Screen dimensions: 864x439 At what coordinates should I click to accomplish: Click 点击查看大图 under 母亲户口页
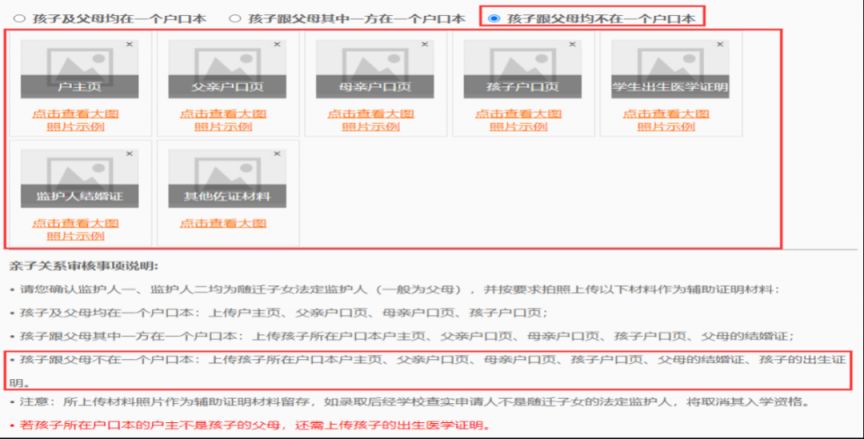pos(371,114)
